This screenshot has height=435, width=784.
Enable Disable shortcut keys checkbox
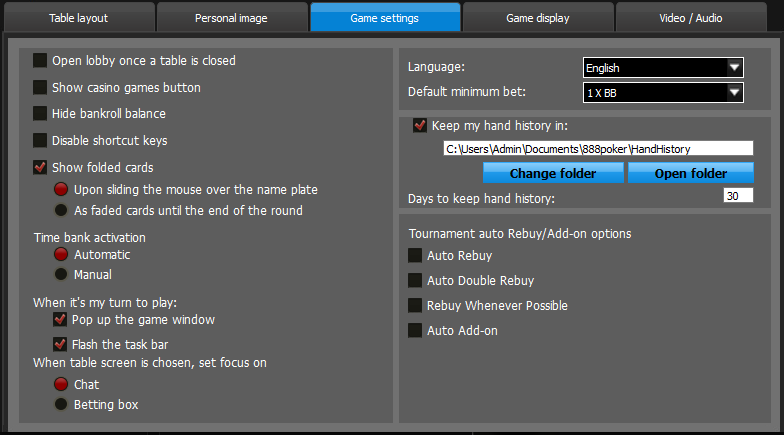click(40, 140)
